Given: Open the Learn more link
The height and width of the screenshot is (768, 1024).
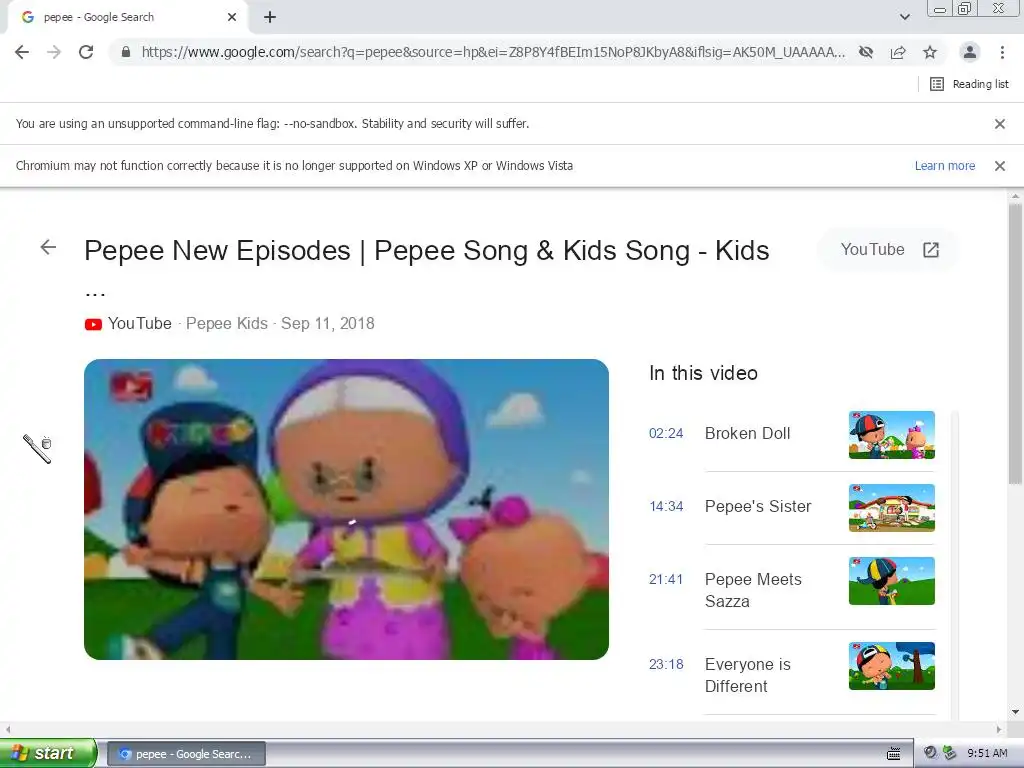Looking at the screenshot, I should click(944, 166).
